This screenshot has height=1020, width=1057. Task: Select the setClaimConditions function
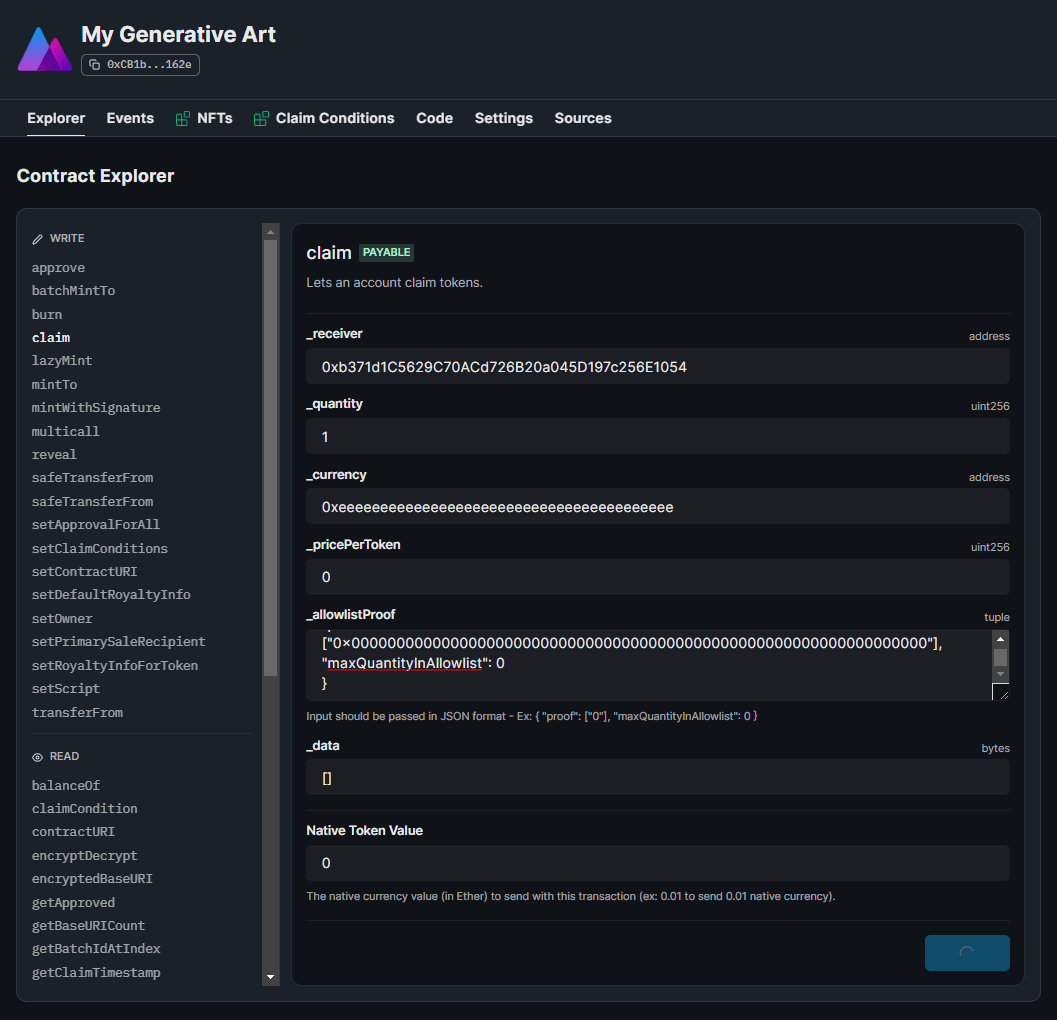tap(99, 548)
